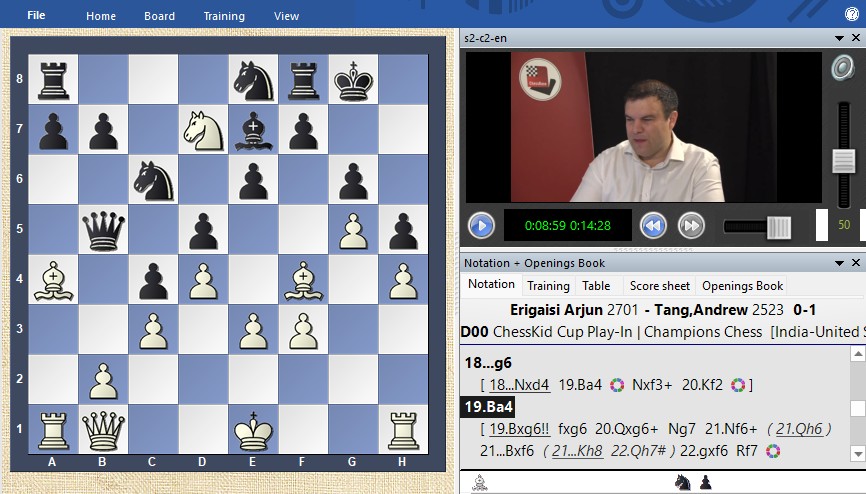Viewport: 866px width, 494px height.
Task: Select the black queen on b5
Action: click(103, 230)
